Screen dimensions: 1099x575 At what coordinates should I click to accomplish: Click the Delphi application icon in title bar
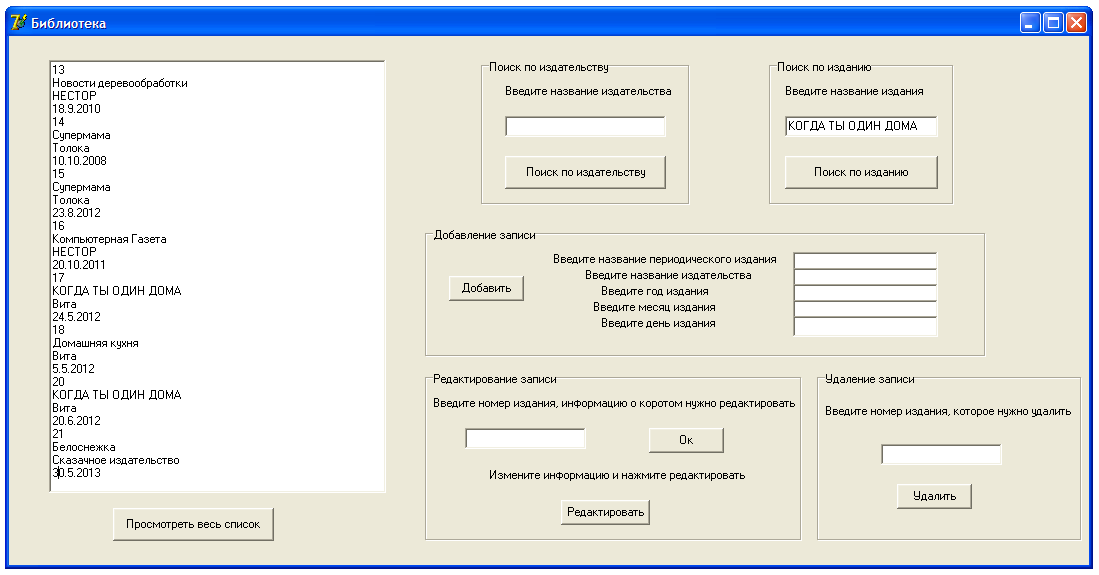pos(18,22)
